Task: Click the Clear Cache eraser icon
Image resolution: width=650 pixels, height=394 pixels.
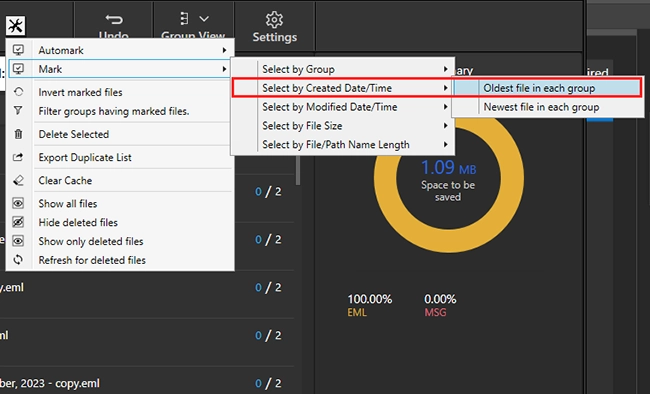Action: (18, 180)
